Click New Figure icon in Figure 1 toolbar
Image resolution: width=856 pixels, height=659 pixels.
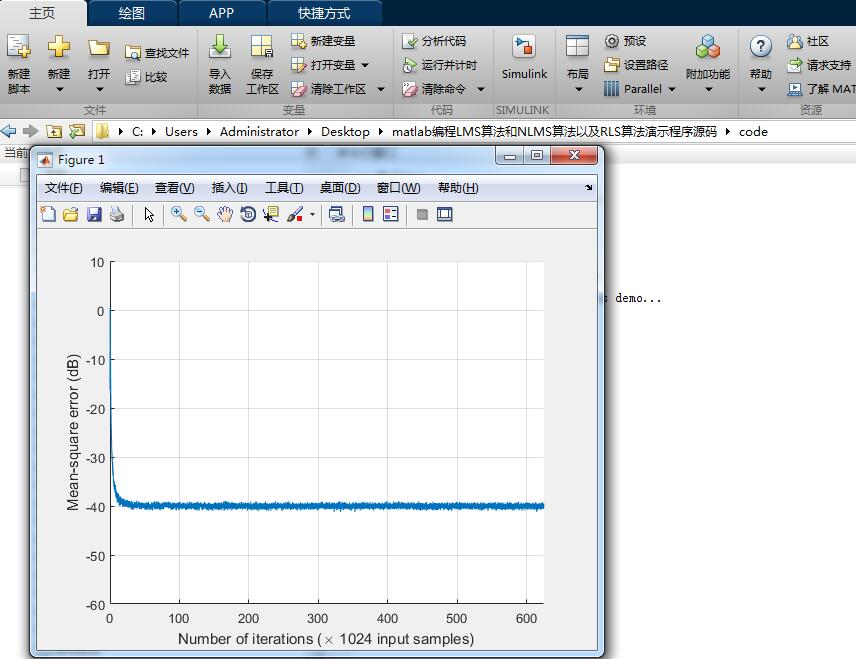click(x=48, y=214)
